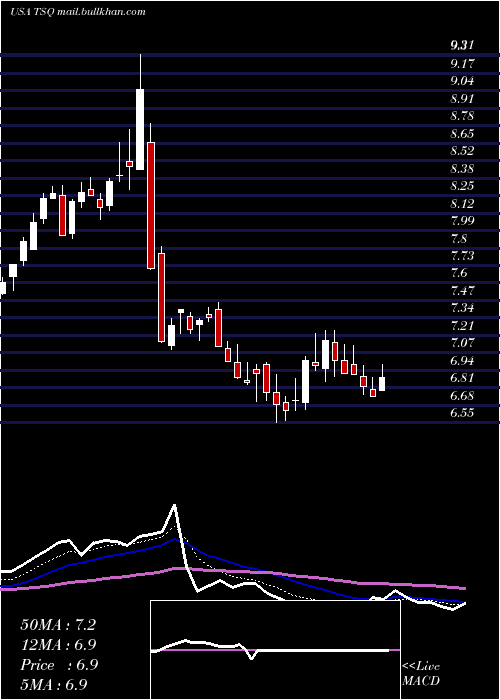
Task: Click the 9.17 price axis label
Action: (462, 63)
